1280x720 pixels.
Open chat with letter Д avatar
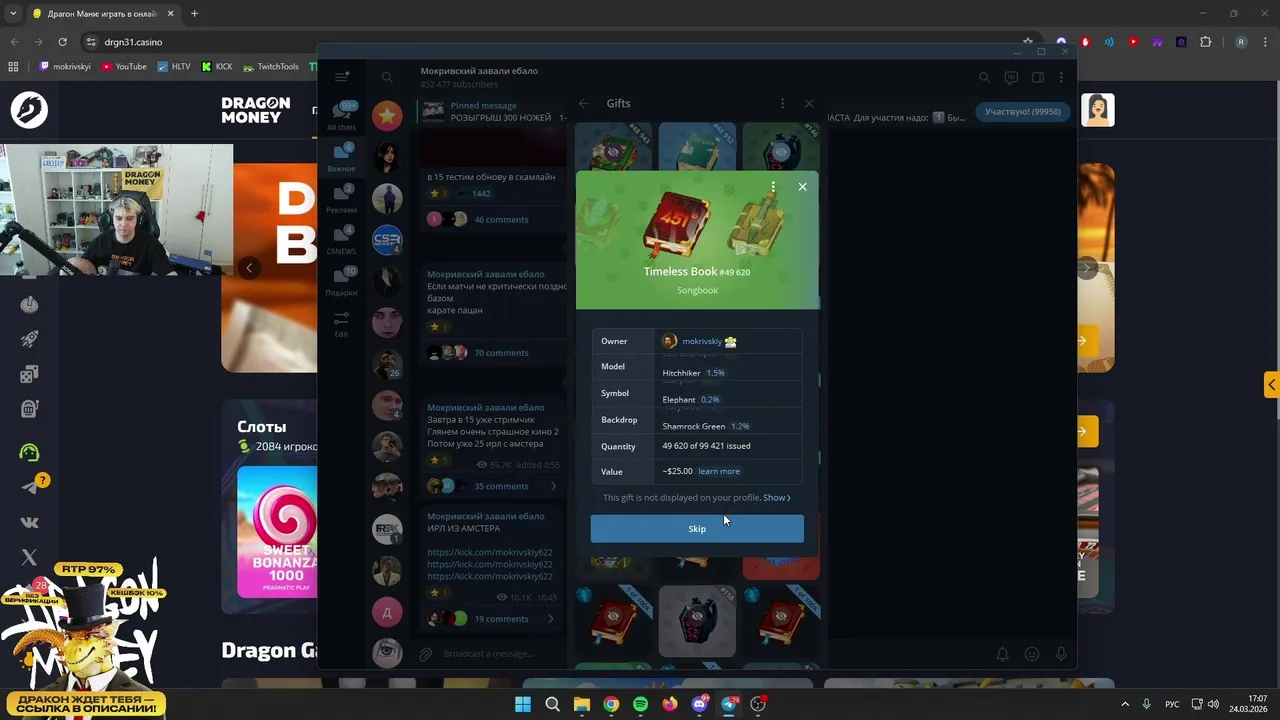pyautogui.click(x=387, y=612)
